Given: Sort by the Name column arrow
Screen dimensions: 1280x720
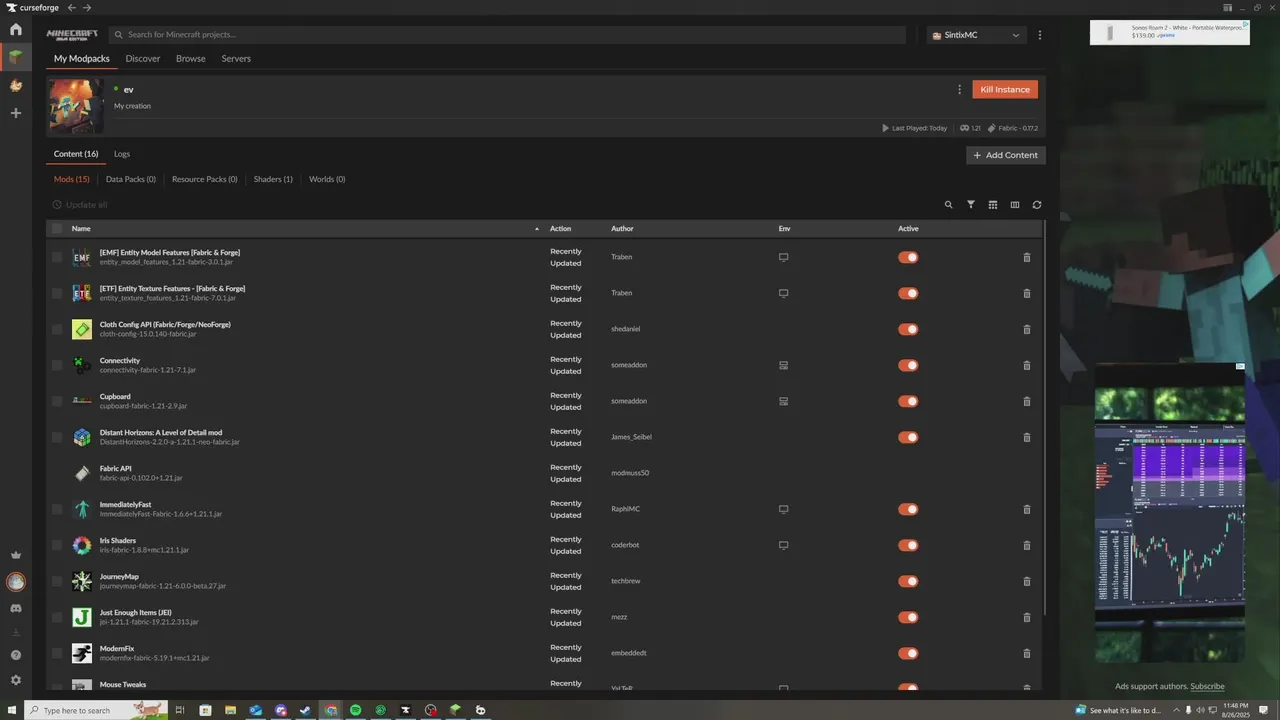Looking at the screenshot, I should [537, 229].
